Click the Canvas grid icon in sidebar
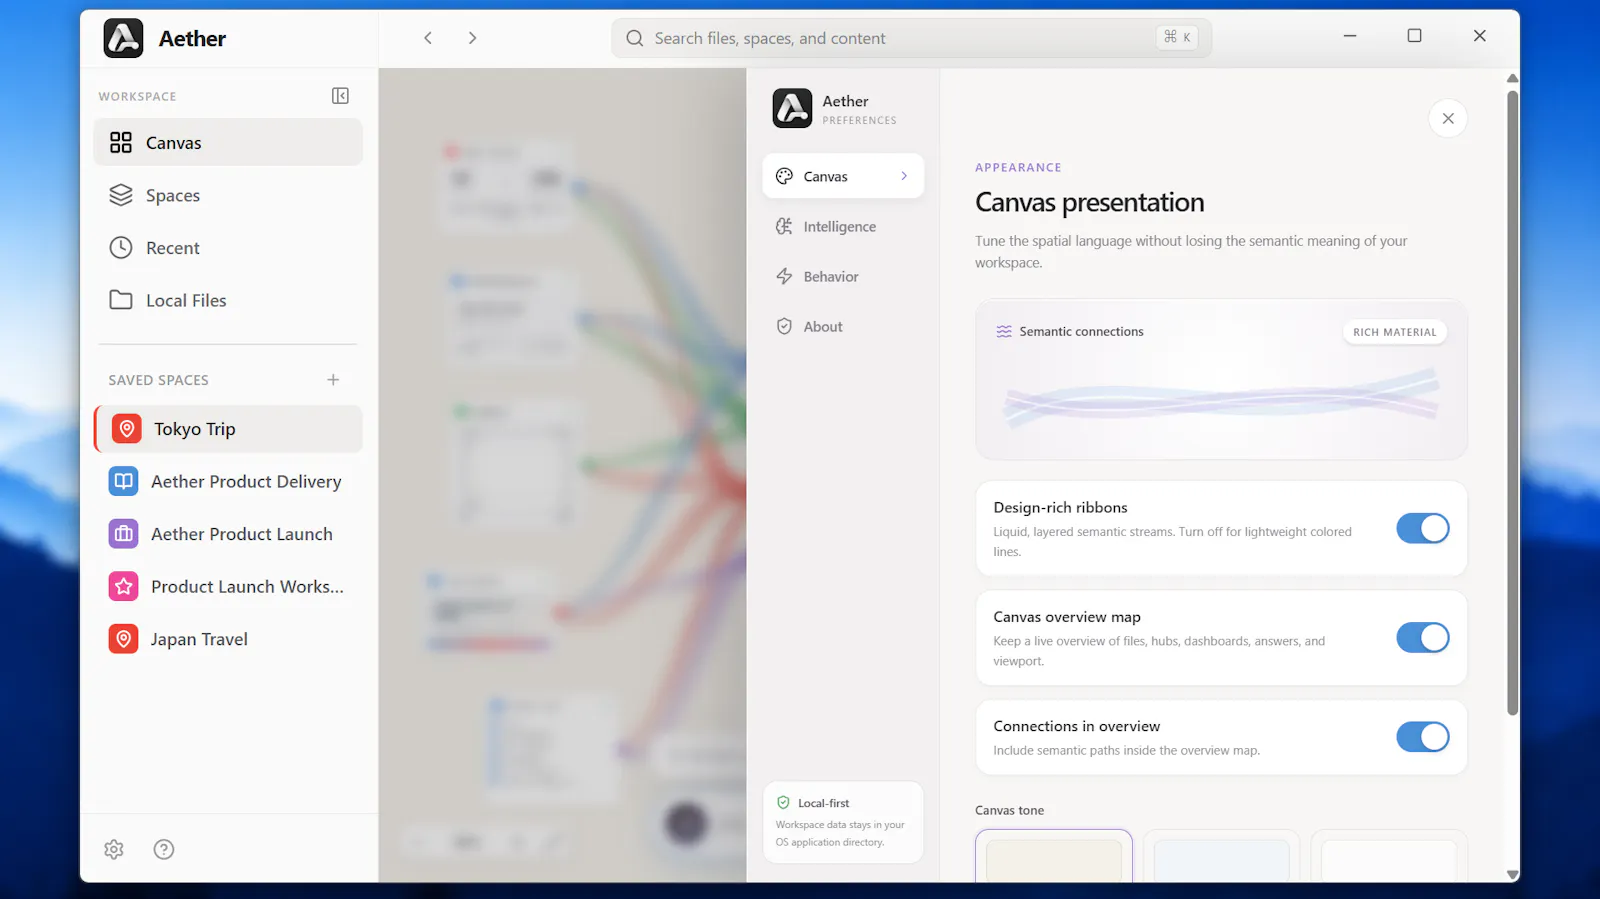The image size is (1600, 899). [x=121, y=143]
